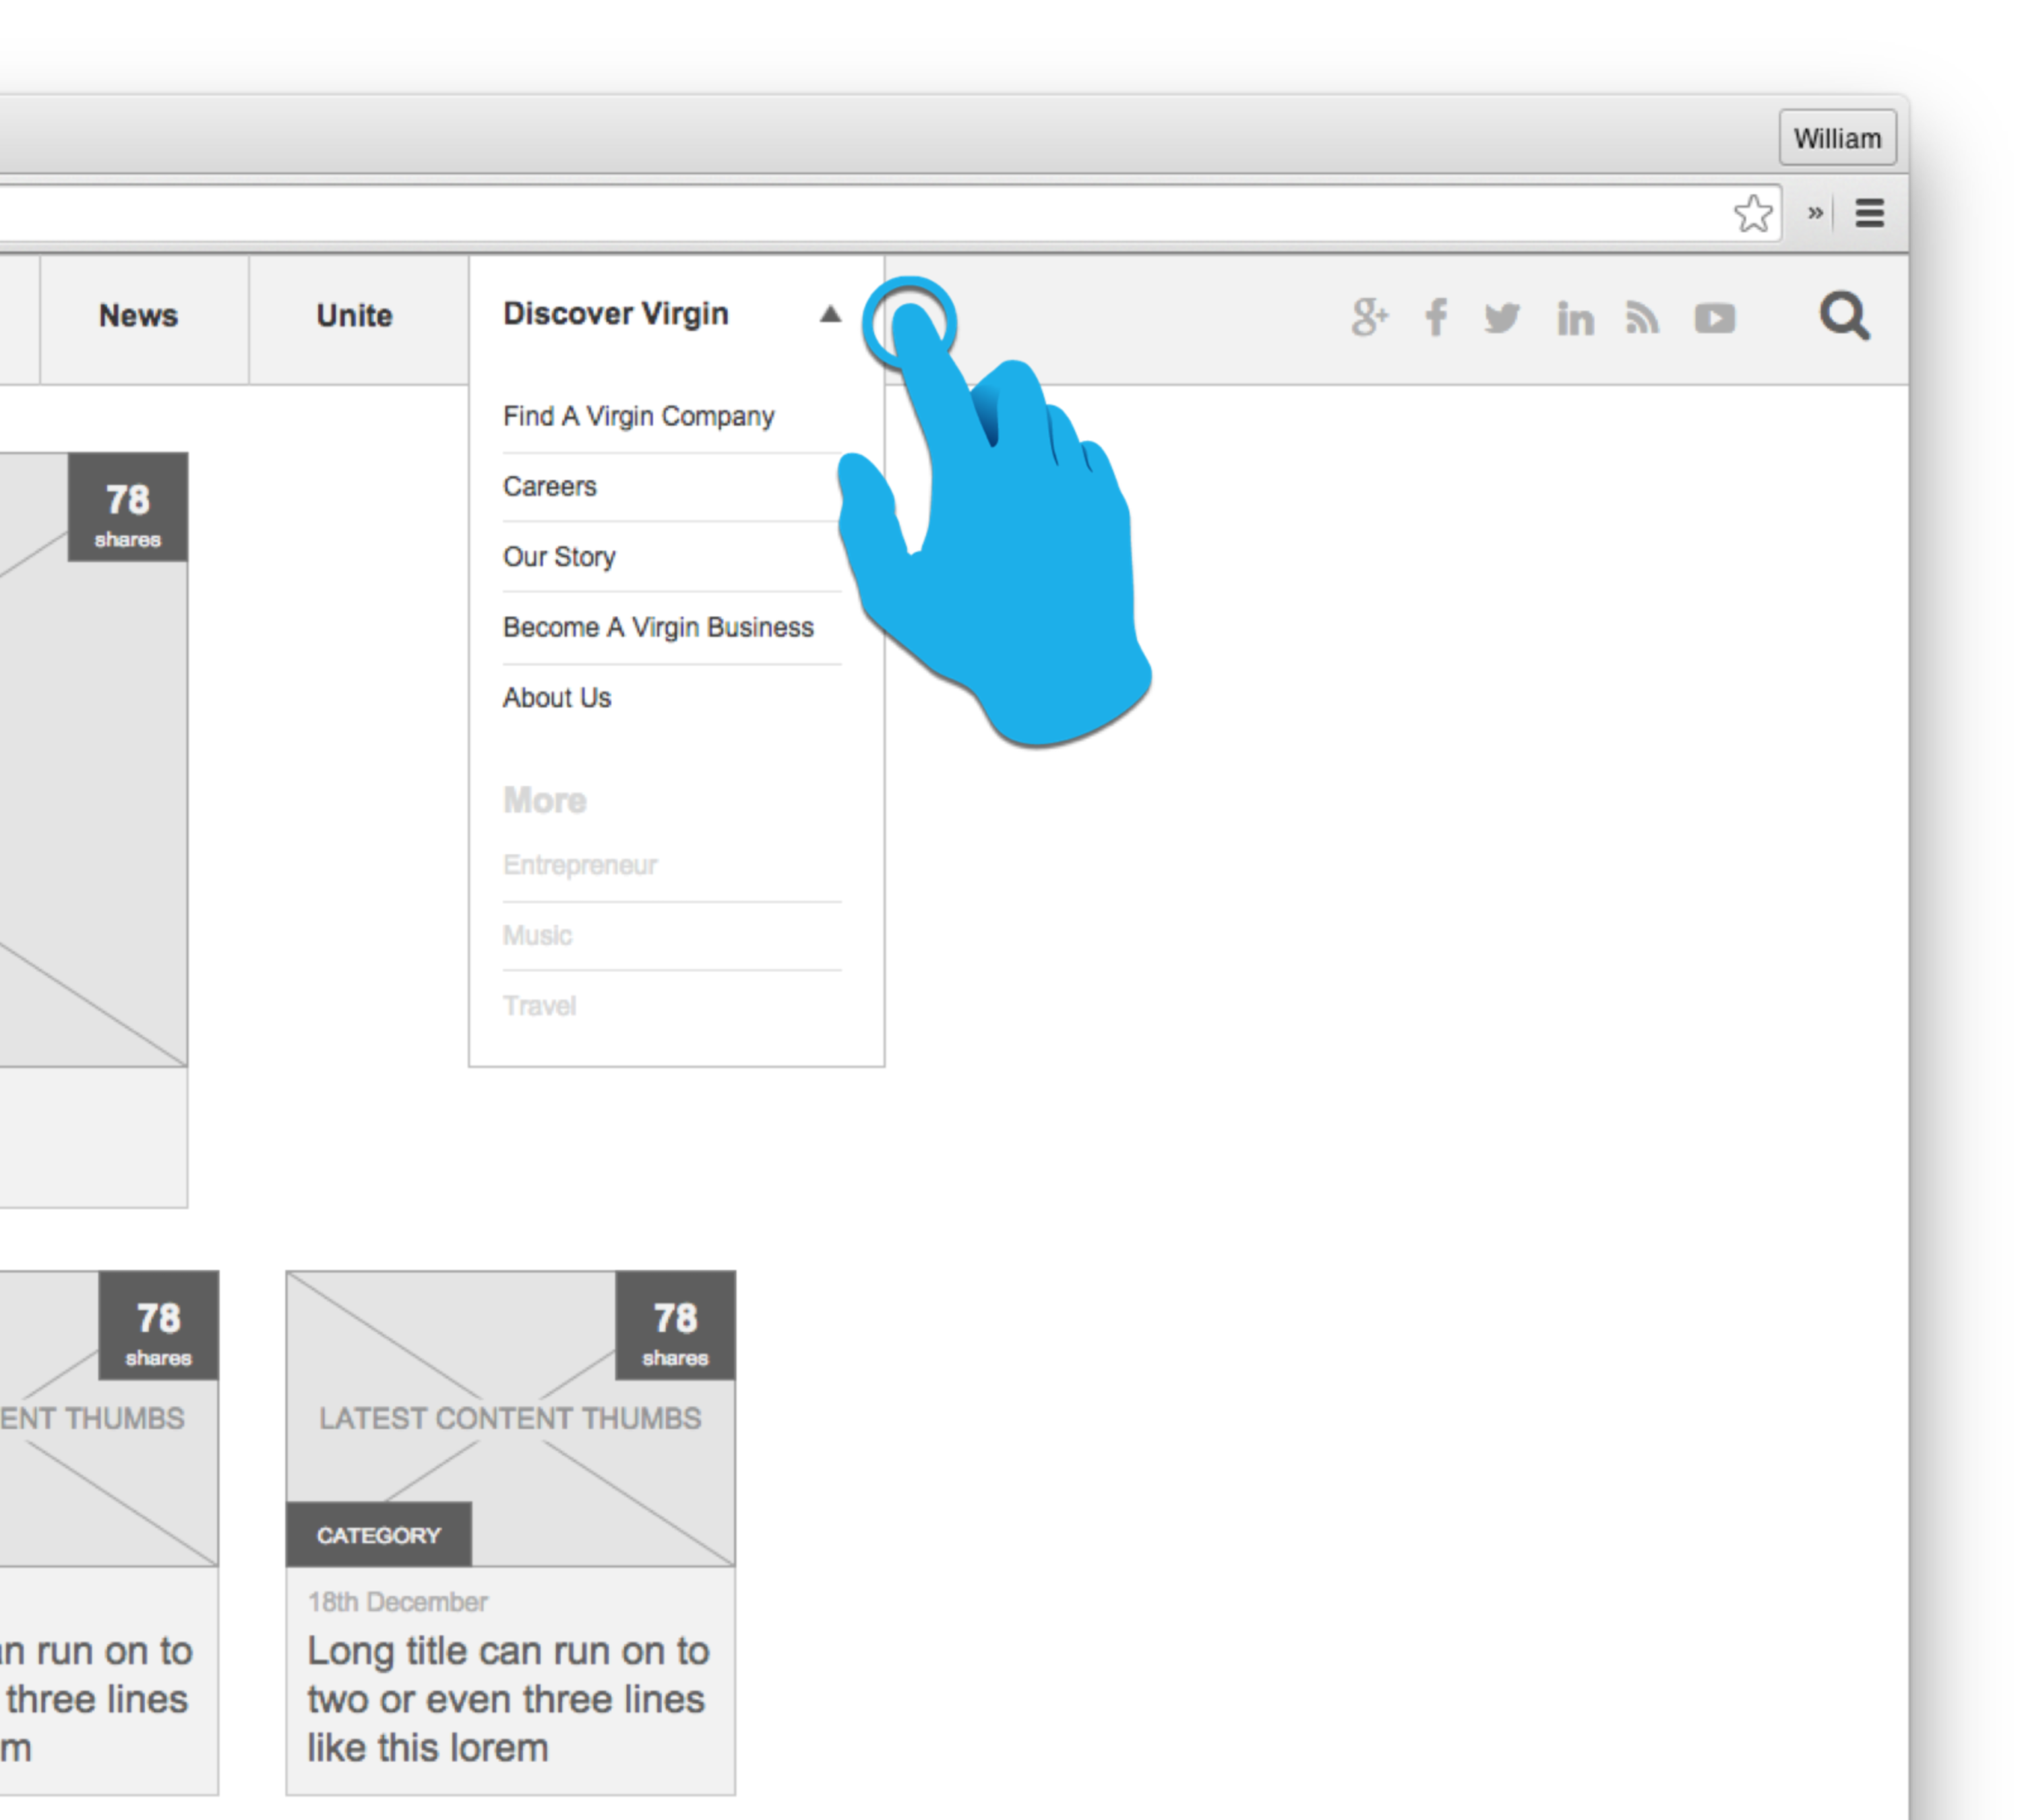This screenshot has width=2022, height=1820.
Task: Select Travel under More
Action: 539,1006
